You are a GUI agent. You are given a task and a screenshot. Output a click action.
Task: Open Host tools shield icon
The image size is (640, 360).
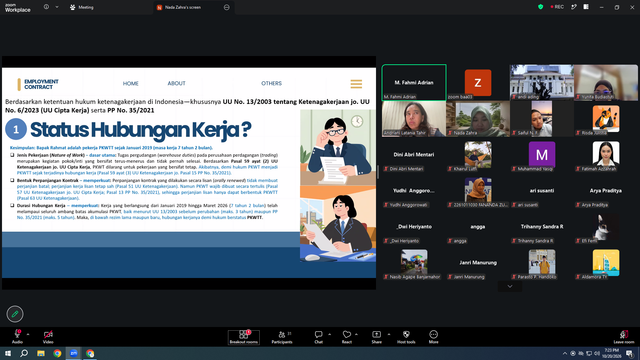tap(406, 334)
